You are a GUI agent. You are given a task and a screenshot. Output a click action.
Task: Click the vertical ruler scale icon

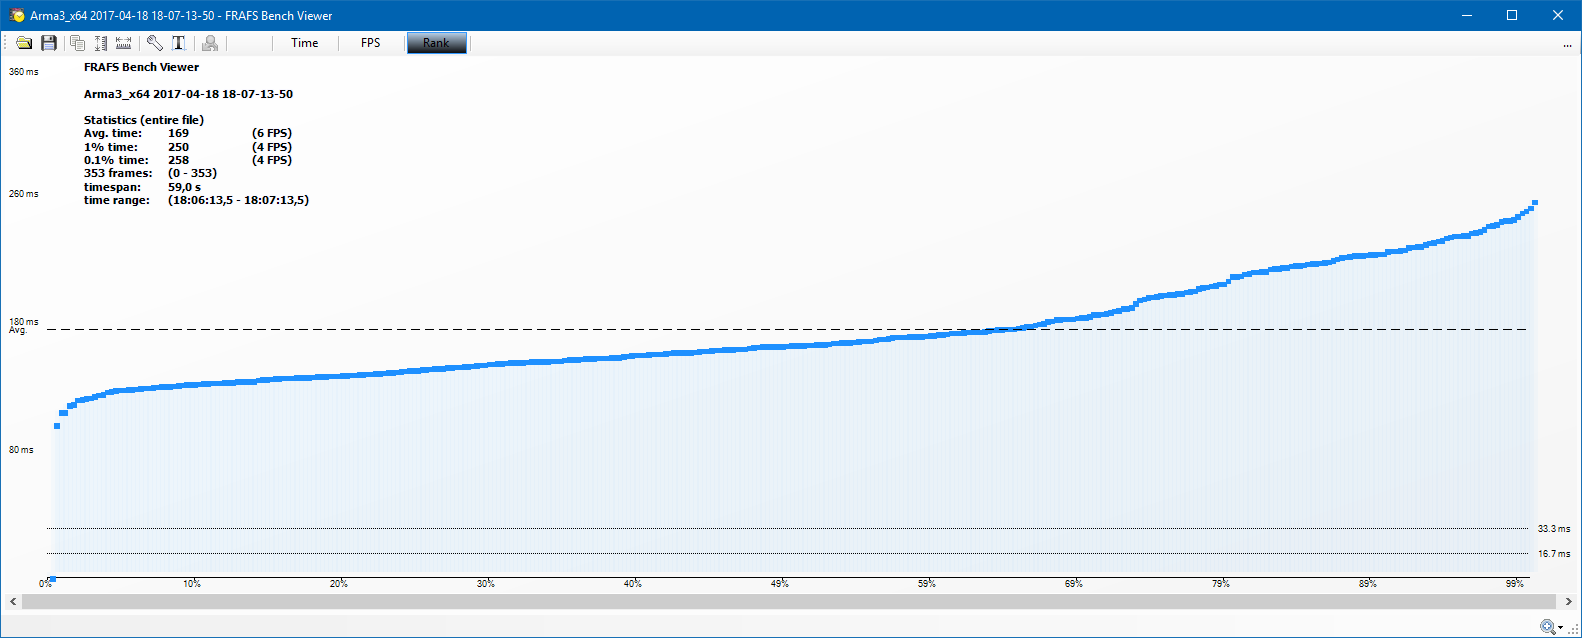point(100,43)
